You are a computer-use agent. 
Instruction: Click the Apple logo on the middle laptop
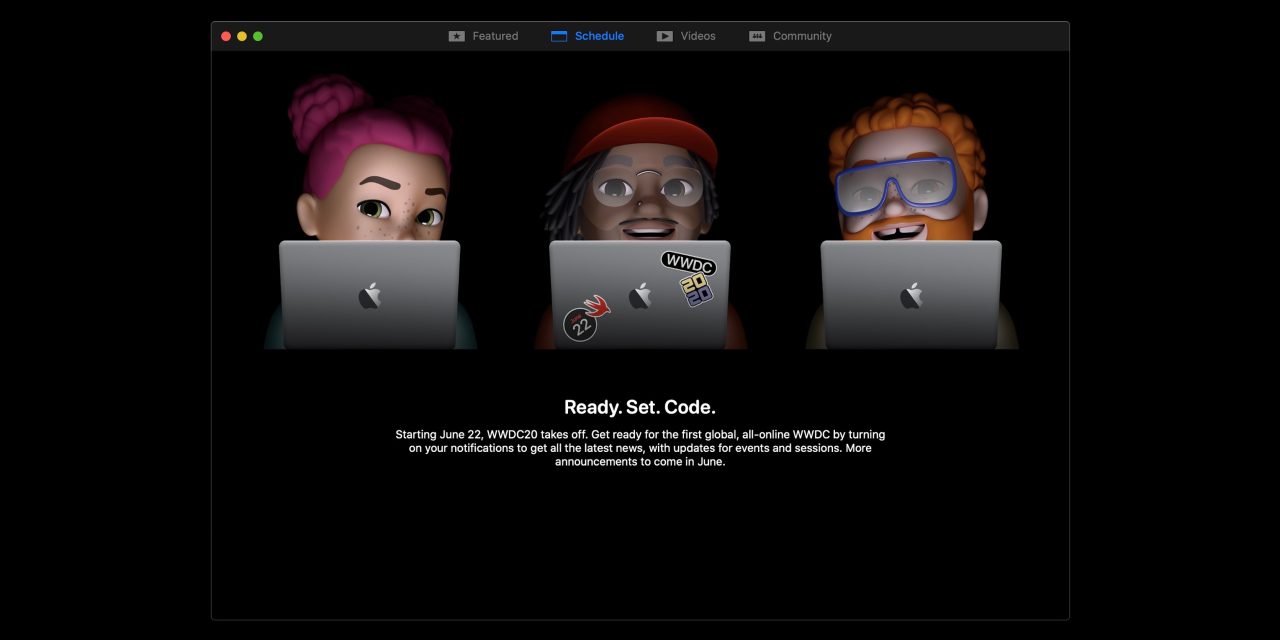(x=640, y=295)
